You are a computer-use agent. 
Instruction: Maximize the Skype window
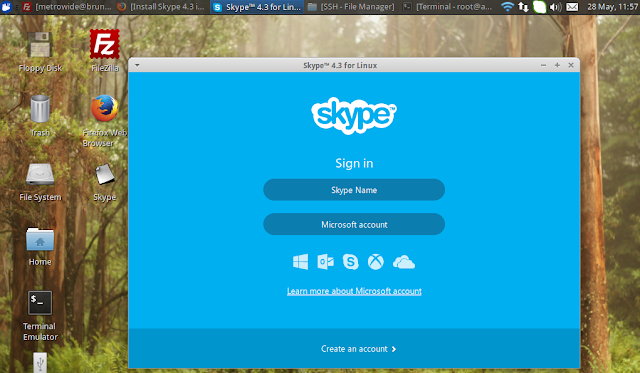pos(557,65)
